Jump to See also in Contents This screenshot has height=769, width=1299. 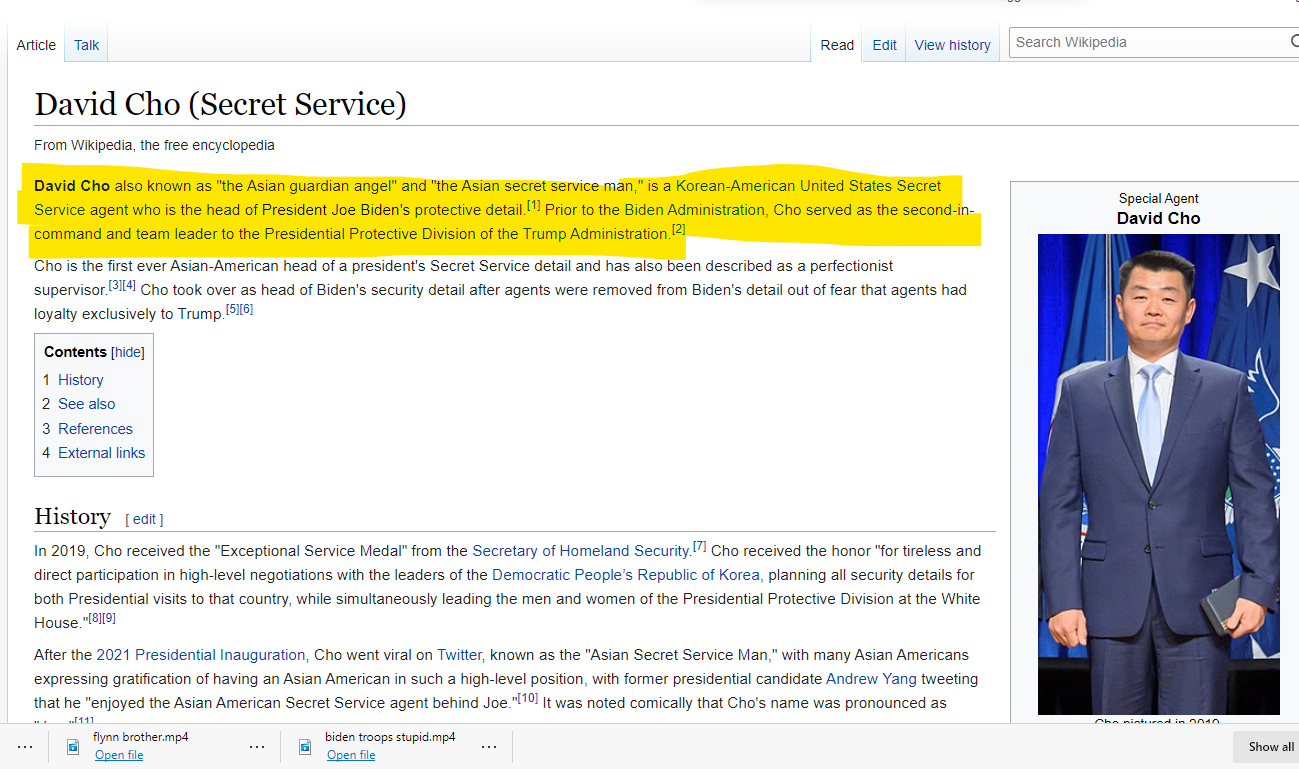tap(86, 404)
